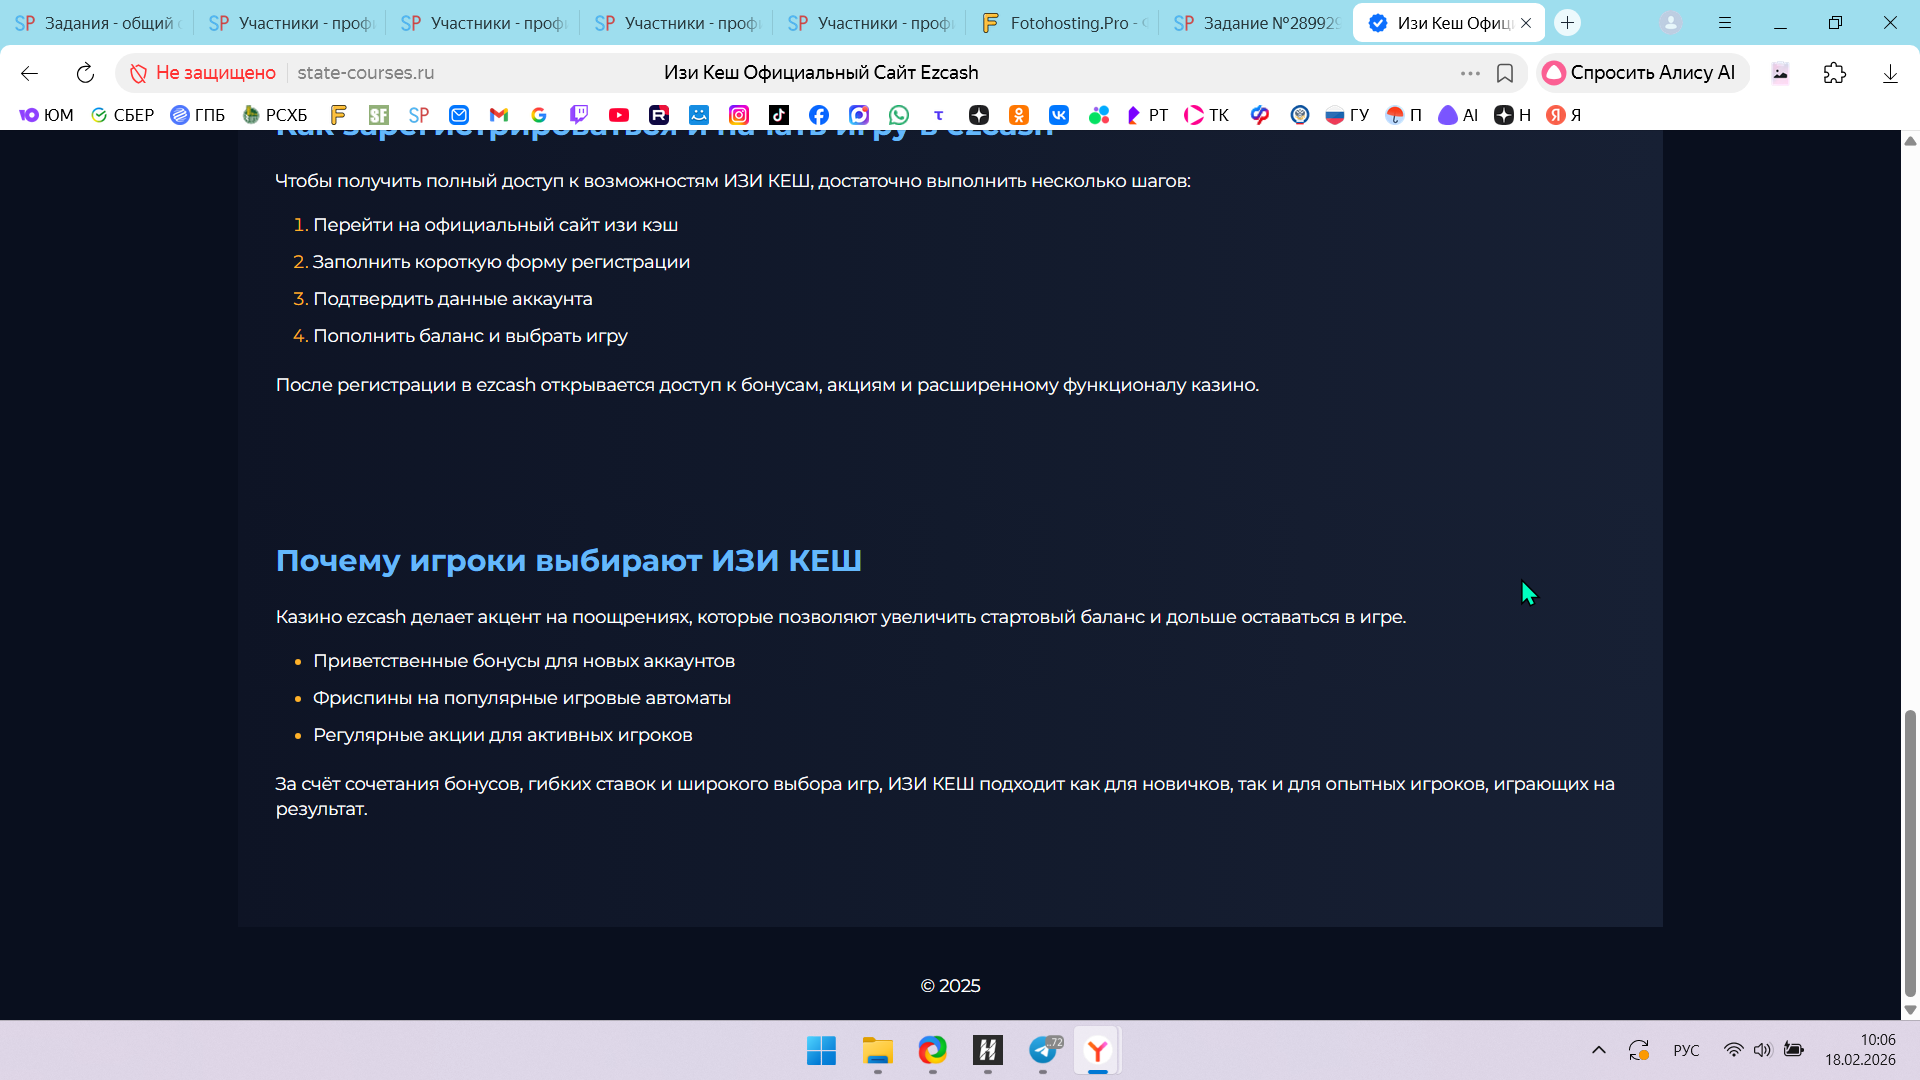
Task: Open the СБЕР bookmark
Action: (123, 115)
